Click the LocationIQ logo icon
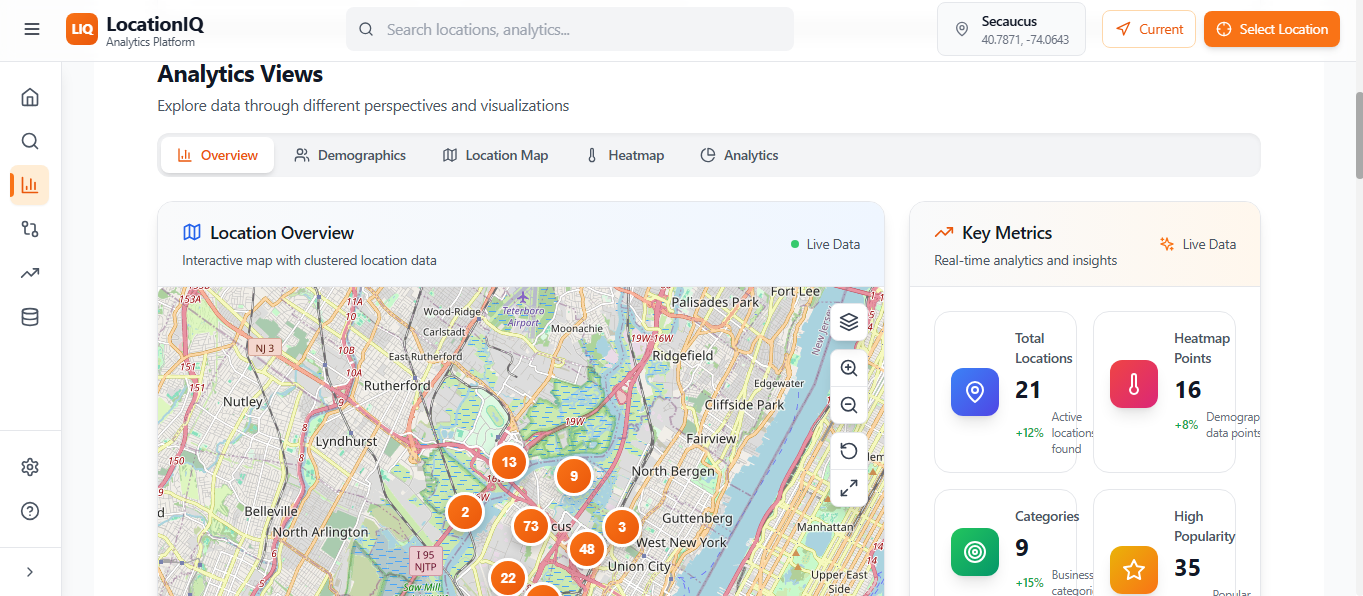 (x=82, y=29)
